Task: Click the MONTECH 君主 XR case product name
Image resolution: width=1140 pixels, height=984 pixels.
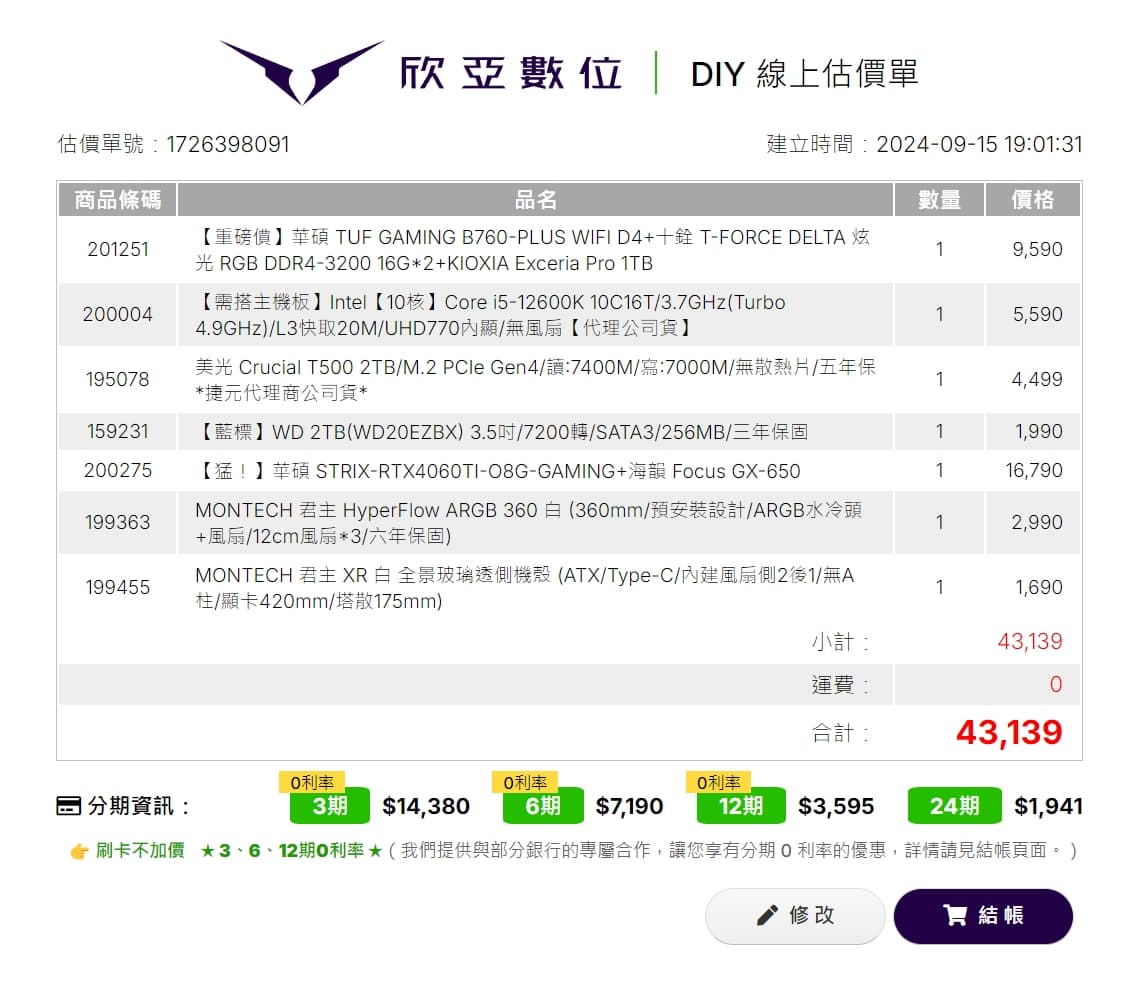Action: 525,588
